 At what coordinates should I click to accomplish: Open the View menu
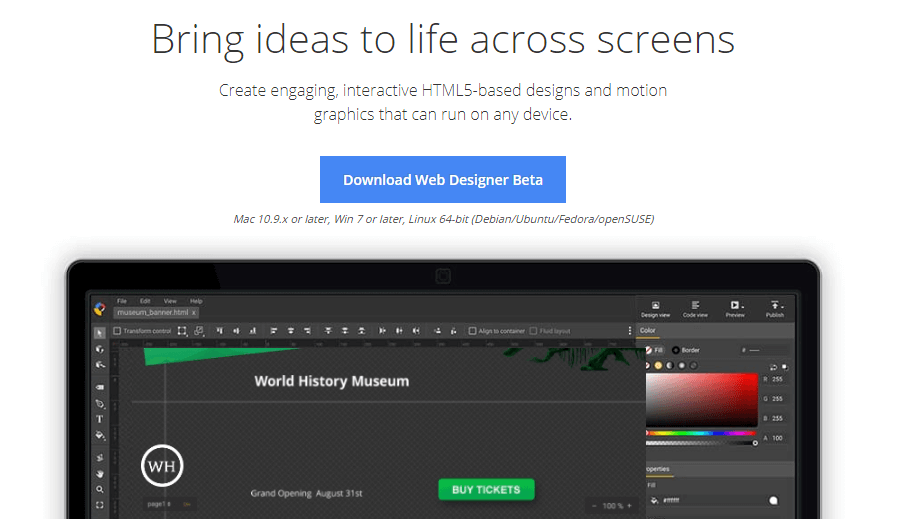[170, 301]
